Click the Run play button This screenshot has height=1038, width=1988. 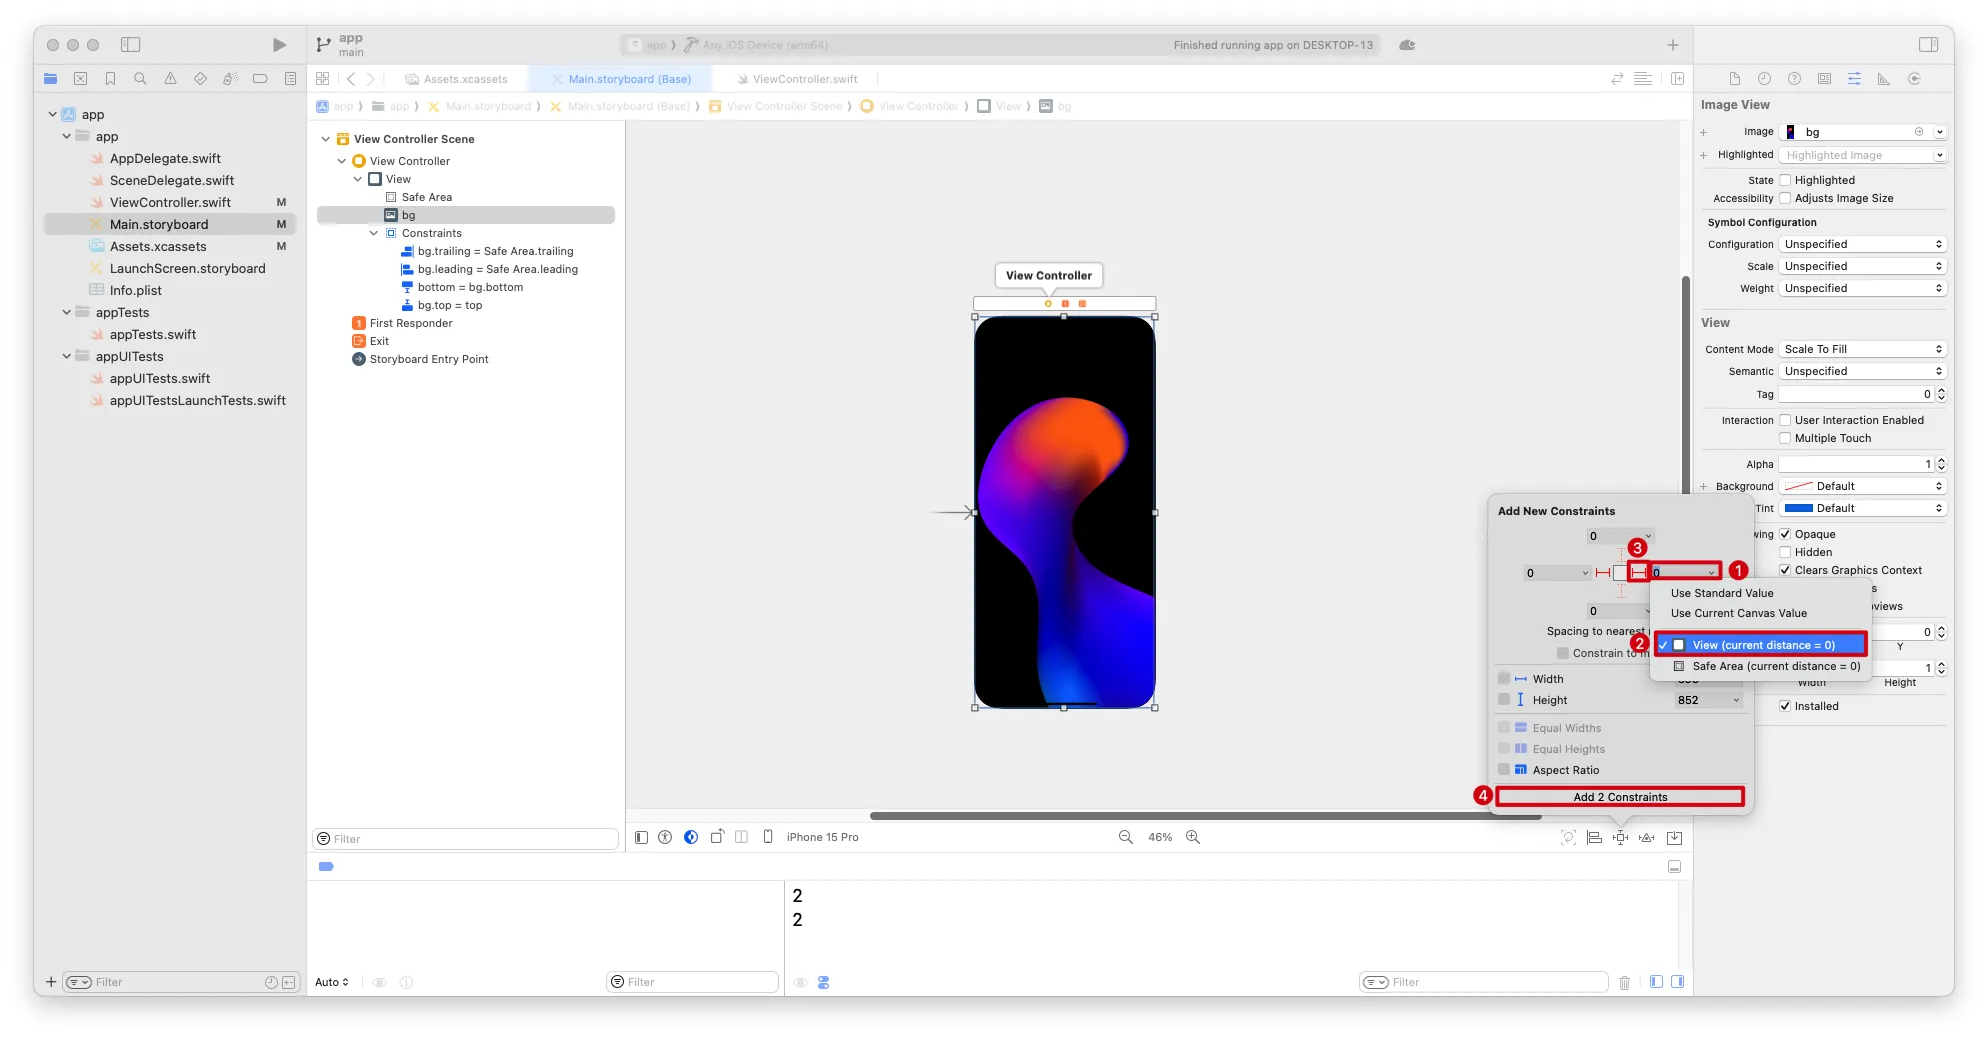(279, 45)
